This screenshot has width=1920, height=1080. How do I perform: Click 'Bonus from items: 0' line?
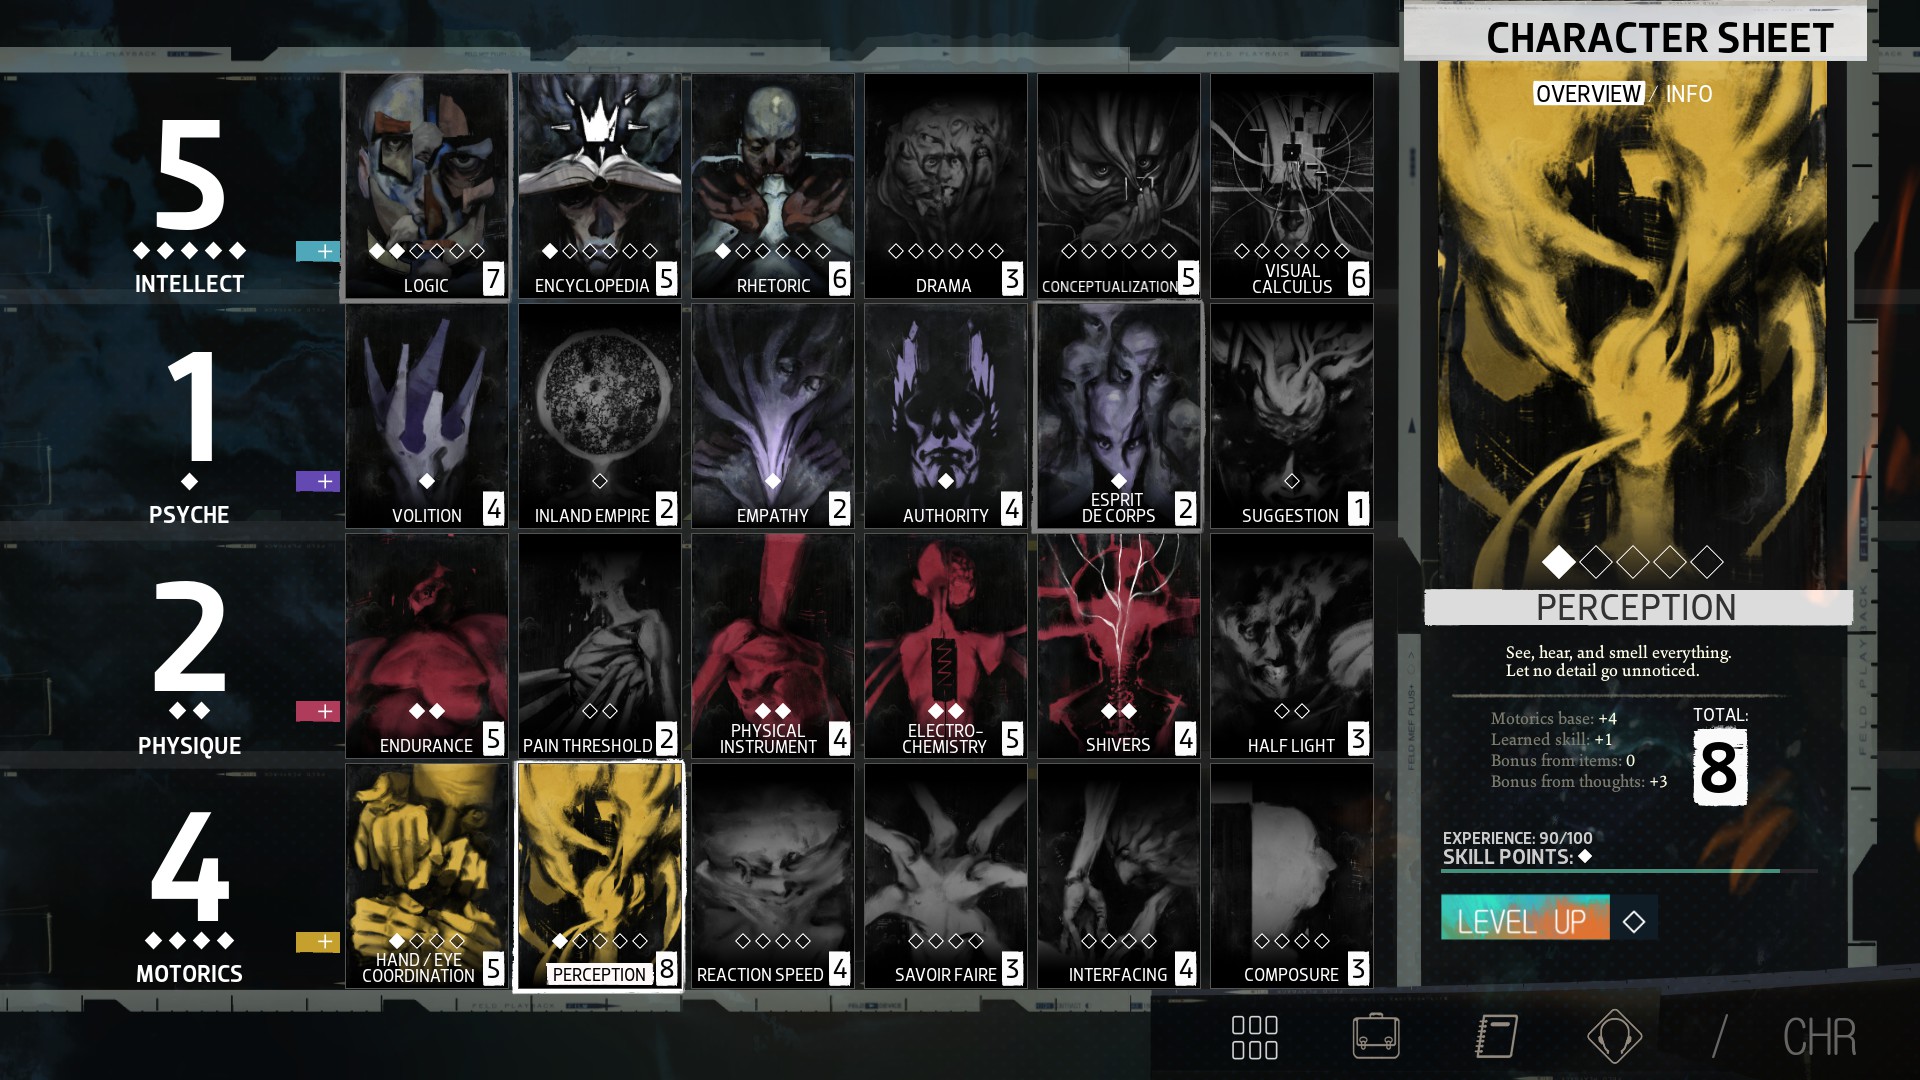pyautogui.click(x=1563, y=761)
